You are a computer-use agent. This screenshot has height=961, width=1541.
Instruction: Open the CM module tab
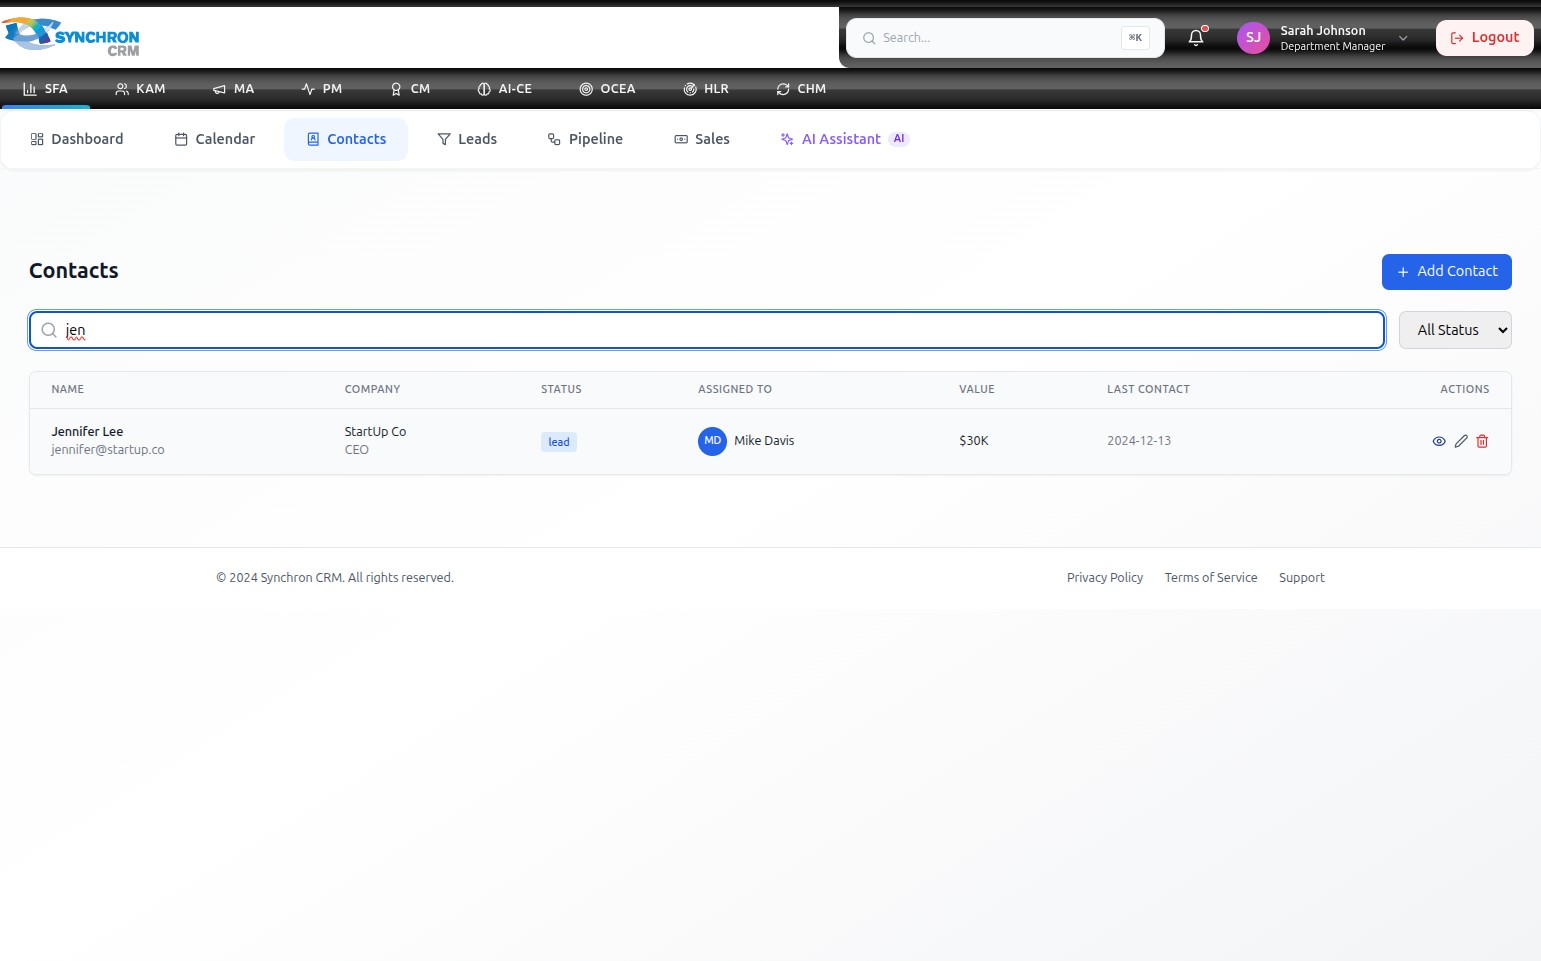pyautogui.click(x=410, y=89)
